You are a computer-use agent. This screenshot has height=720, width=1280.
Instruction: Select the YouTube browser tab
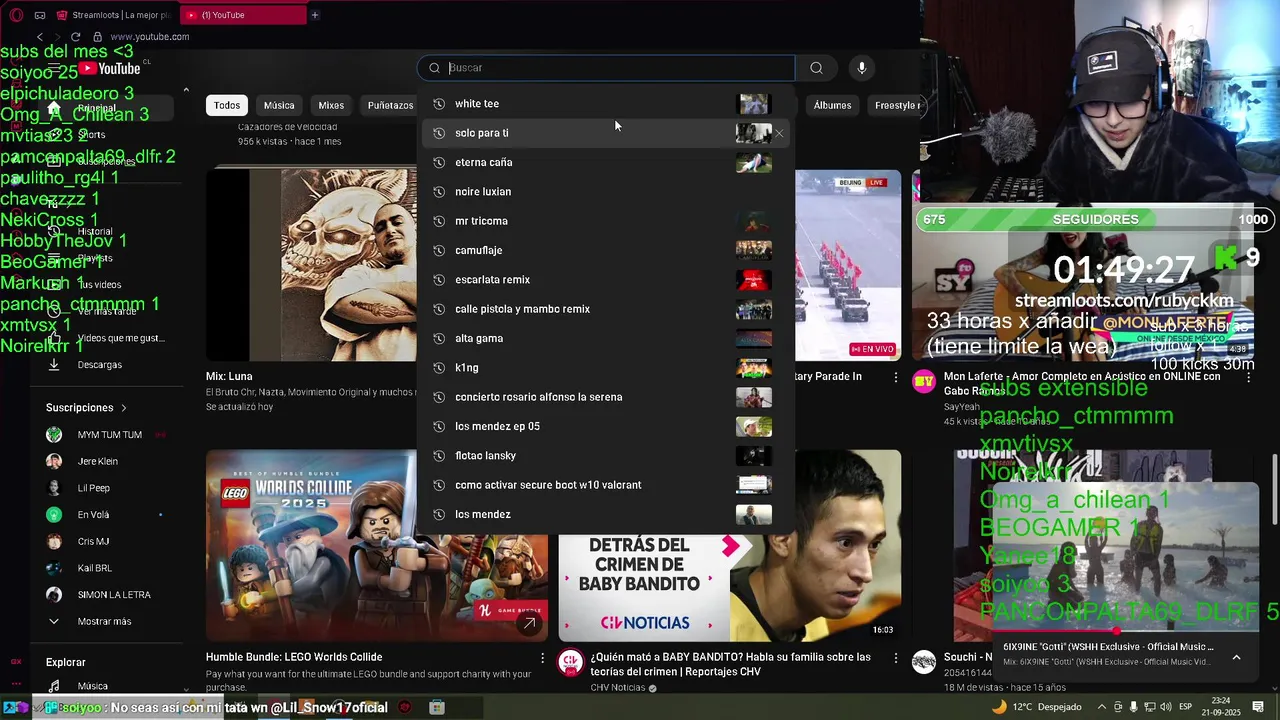[x=243, y=15]
